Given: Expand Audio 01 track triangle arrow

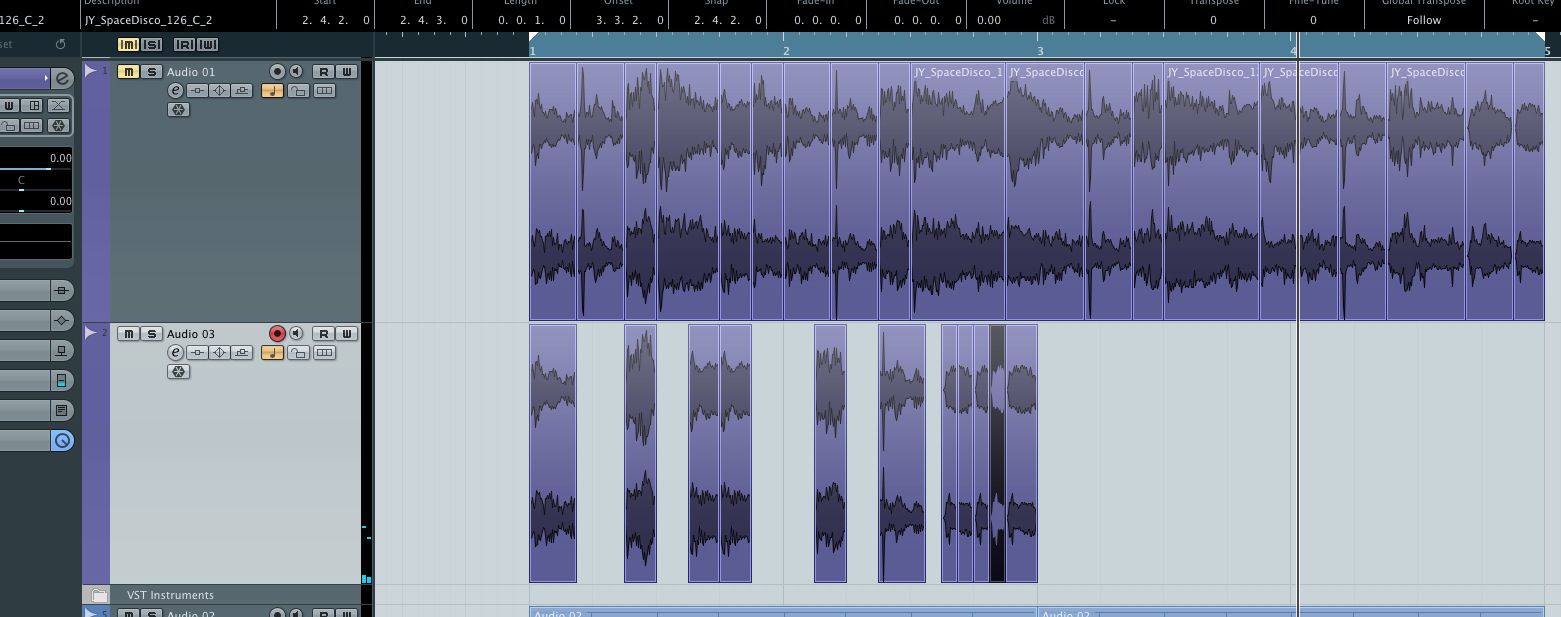Looking at the screenshot, I should pos(90,70).
